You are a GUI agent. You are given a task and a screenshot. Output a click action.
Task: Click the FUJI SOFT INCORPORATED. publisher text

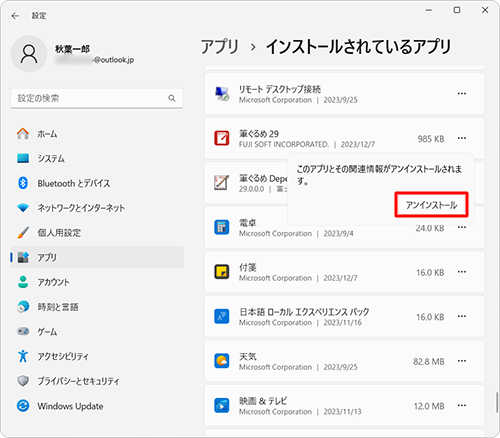click(284, 144)
